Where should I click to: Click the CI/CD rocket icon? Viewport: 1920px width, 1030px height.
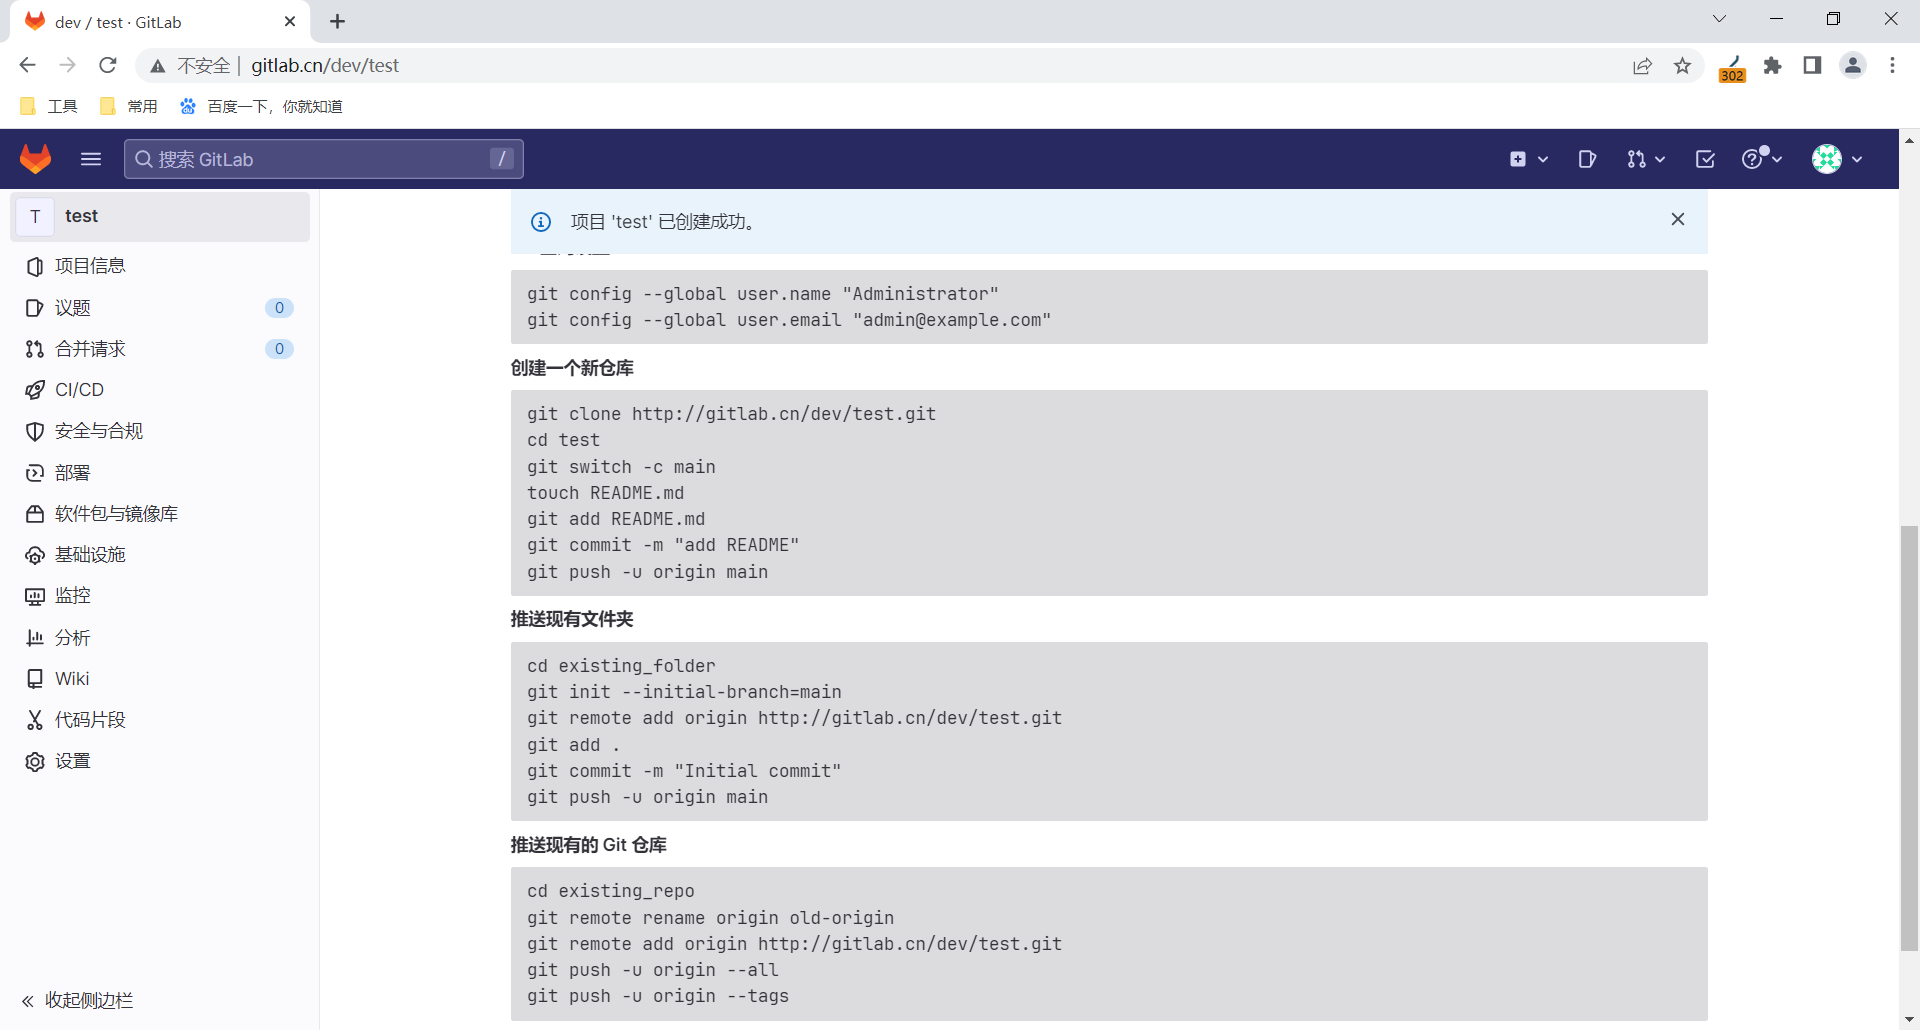tap(35, 390)
